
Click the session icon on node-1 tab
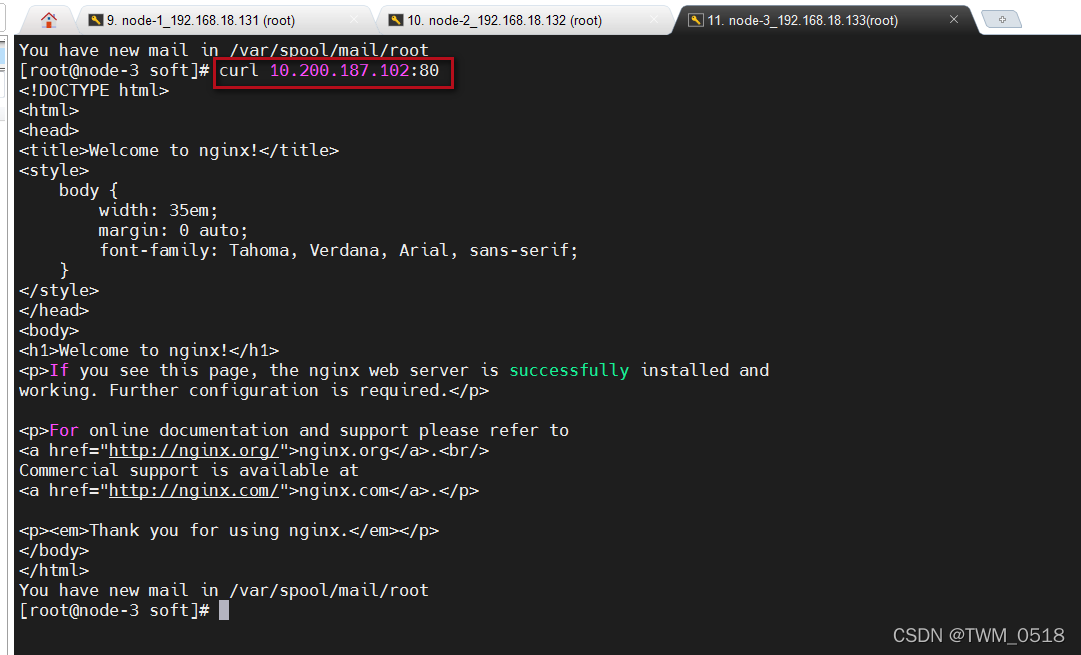[x=95, y=20]
